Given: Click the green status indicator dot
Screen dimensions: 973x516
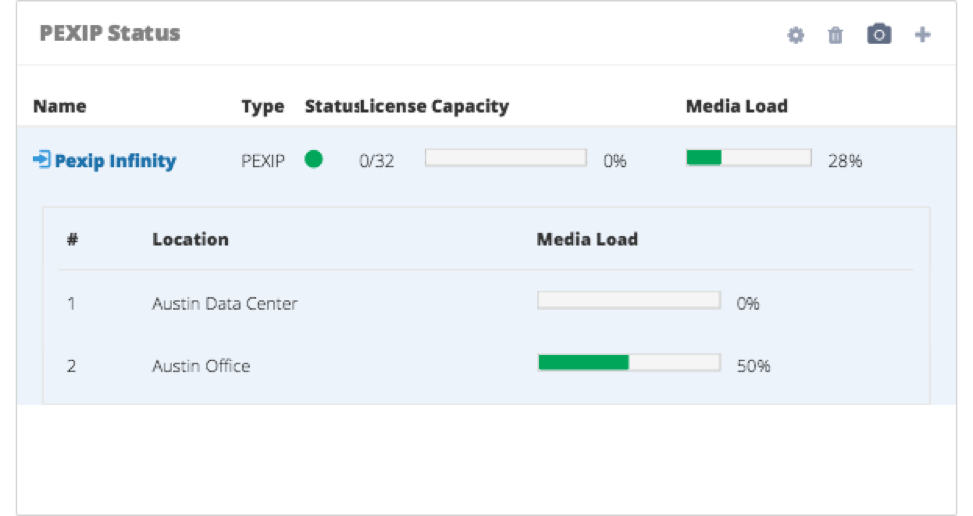Looking at the screenshot, I should 313,159.
